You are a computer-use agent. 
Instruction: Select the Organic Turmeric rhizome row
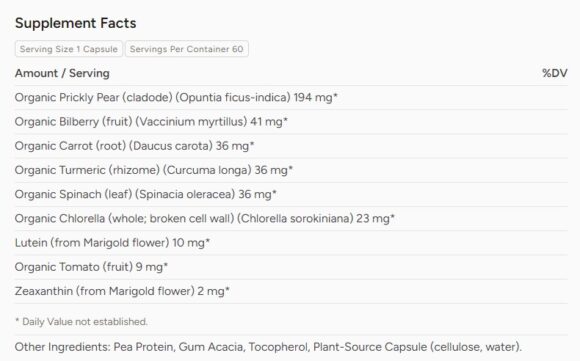(x=291, y=170)
